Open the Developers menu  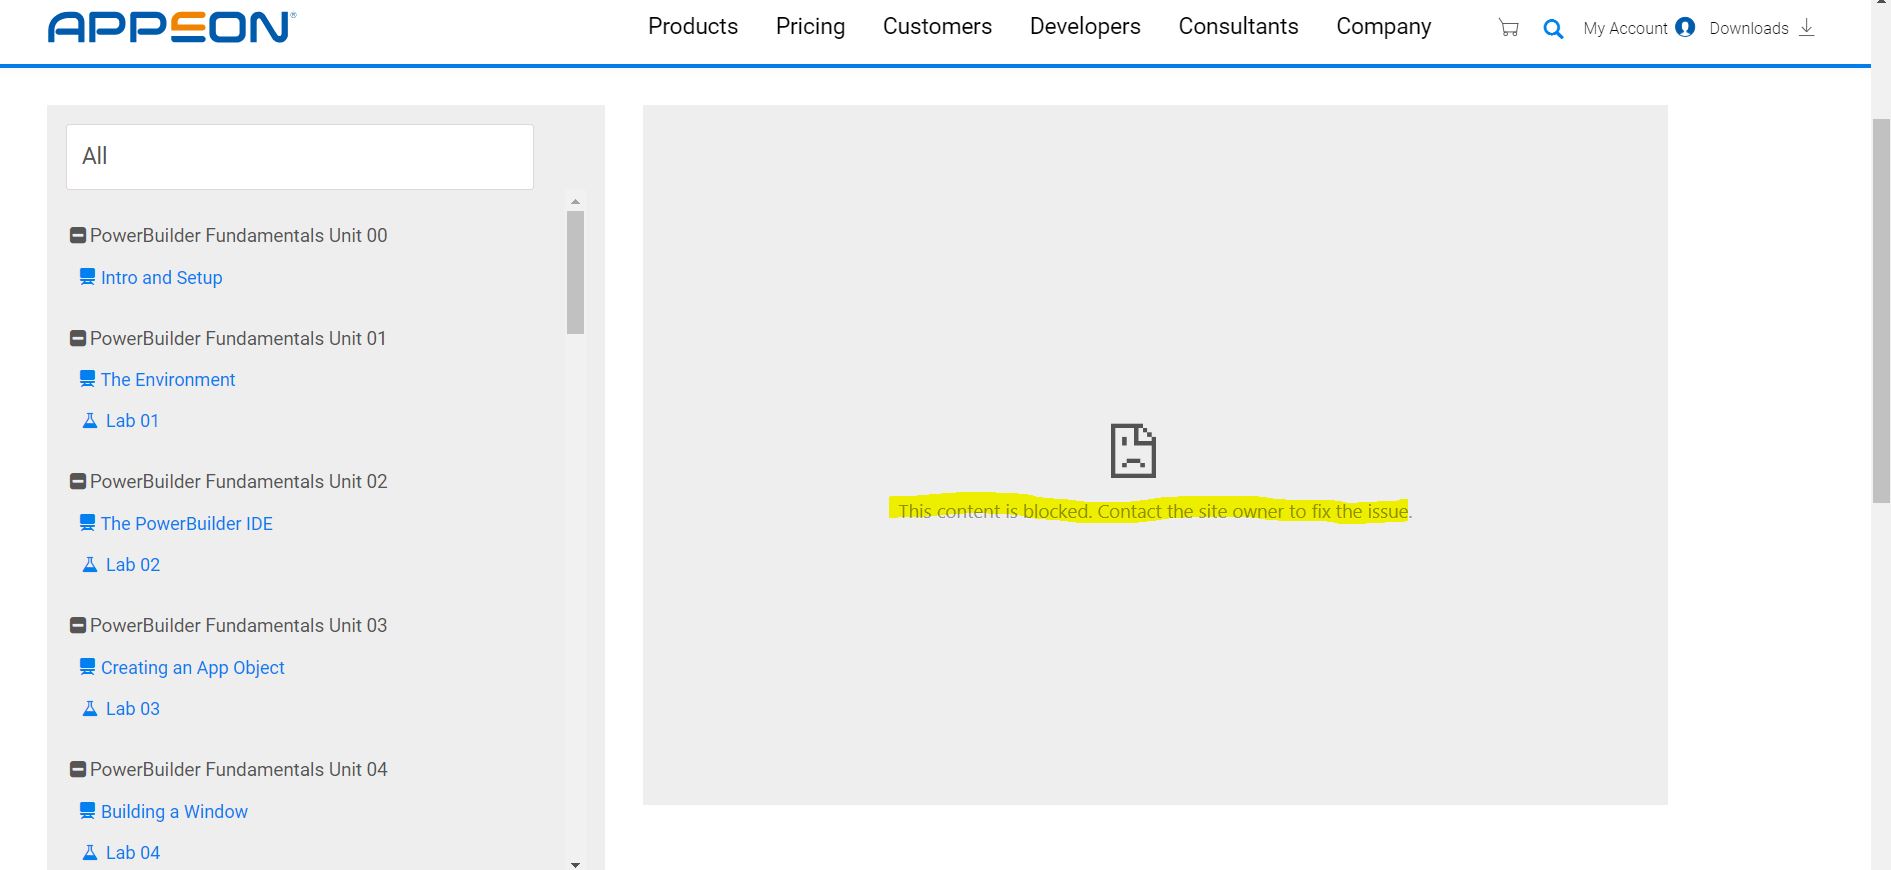[1084, 27]
